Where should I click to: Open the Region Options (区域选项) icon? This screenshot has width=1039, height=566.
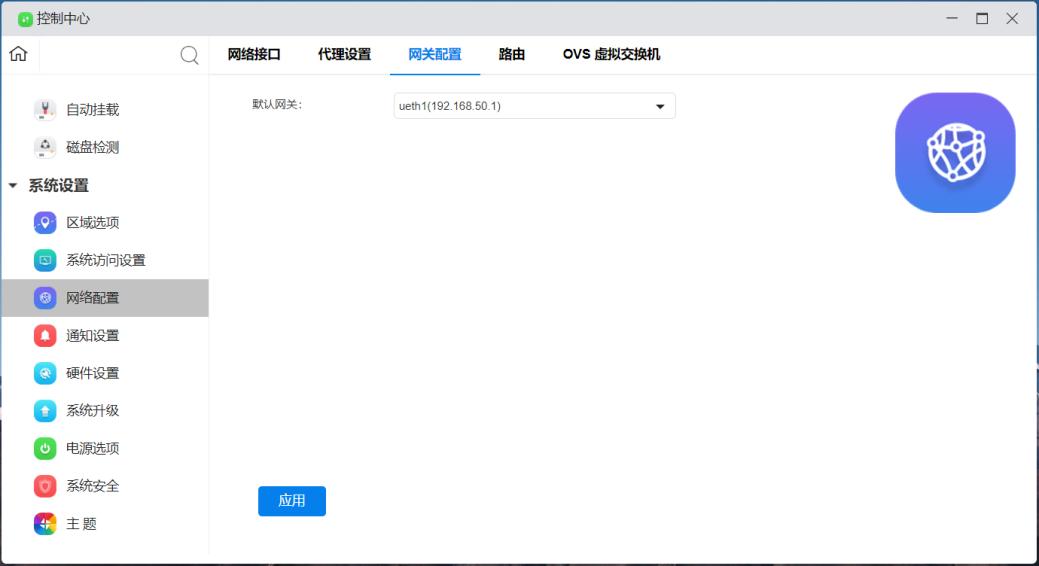(x=45, y=222)
